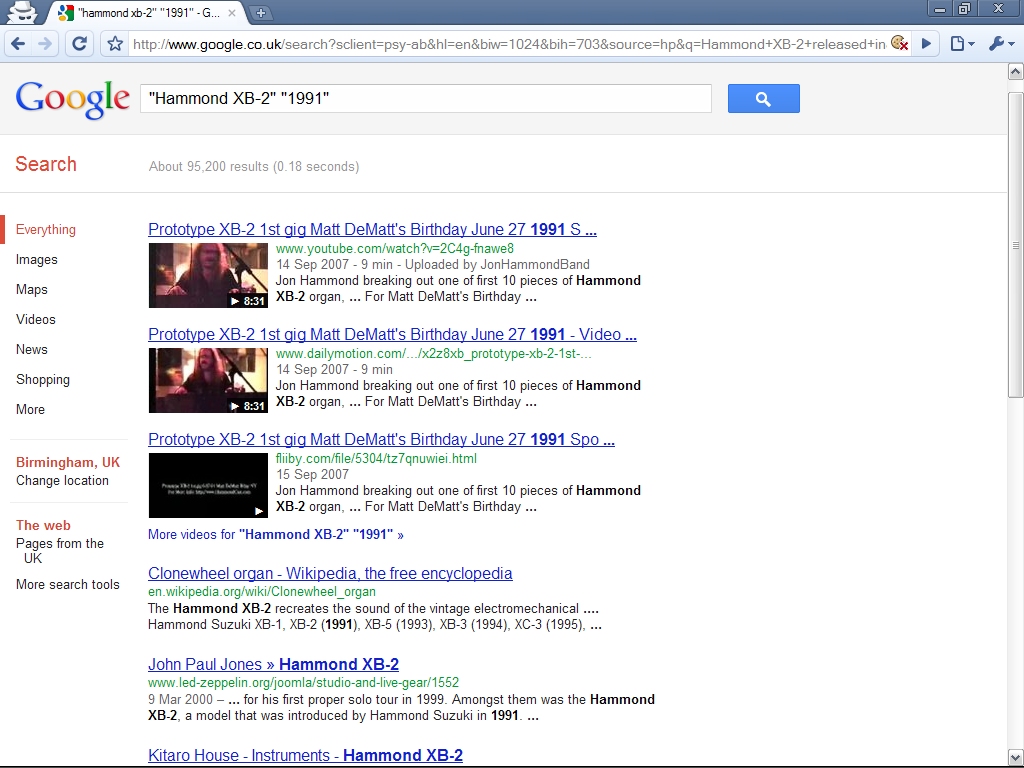The height and width of the screenshot is (768, 1024).
Task: Open the YouTube Prototype XB-2 result title
Action: point(372,229)
